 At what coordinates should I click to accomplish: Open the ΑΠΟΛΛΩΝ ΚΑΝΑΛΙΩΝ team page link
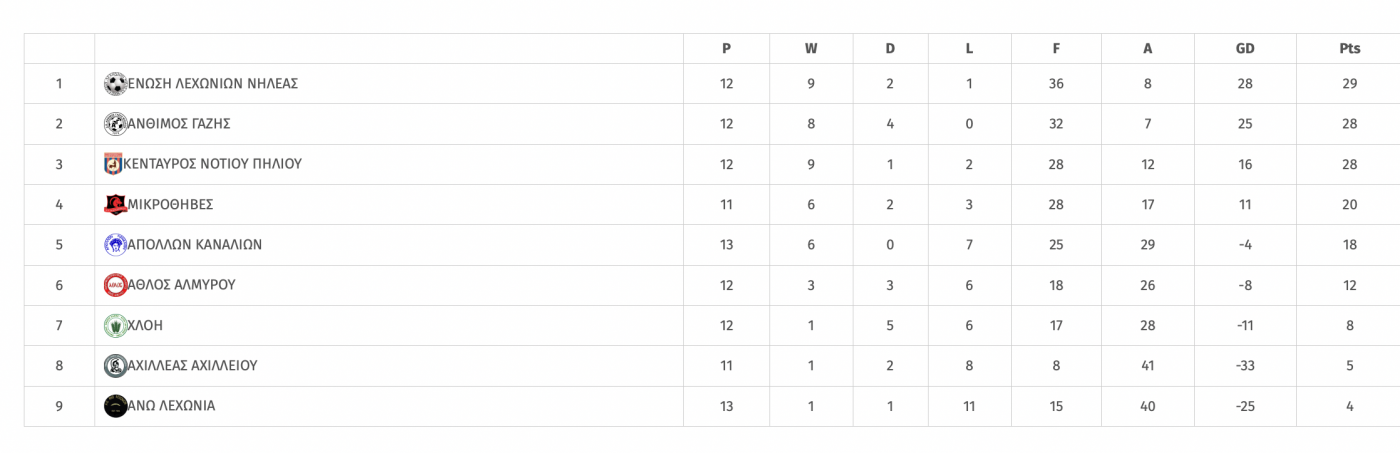[195, 245]
